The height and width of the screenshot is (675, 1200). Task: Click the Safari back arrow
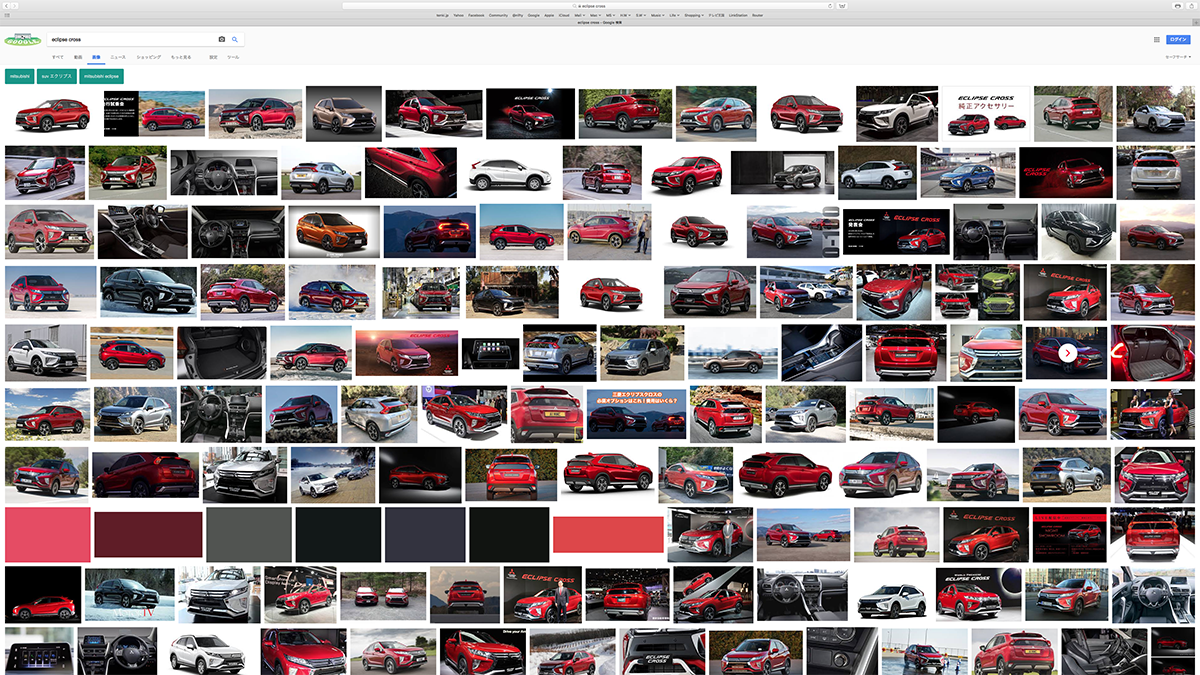click(6, 6)
